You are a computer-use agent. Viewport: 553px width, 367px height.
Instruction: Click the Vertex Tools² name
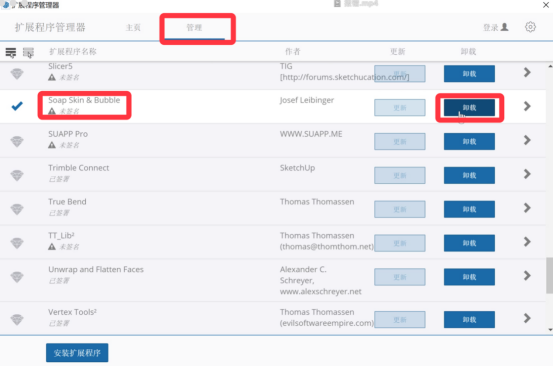click(72, 312)
